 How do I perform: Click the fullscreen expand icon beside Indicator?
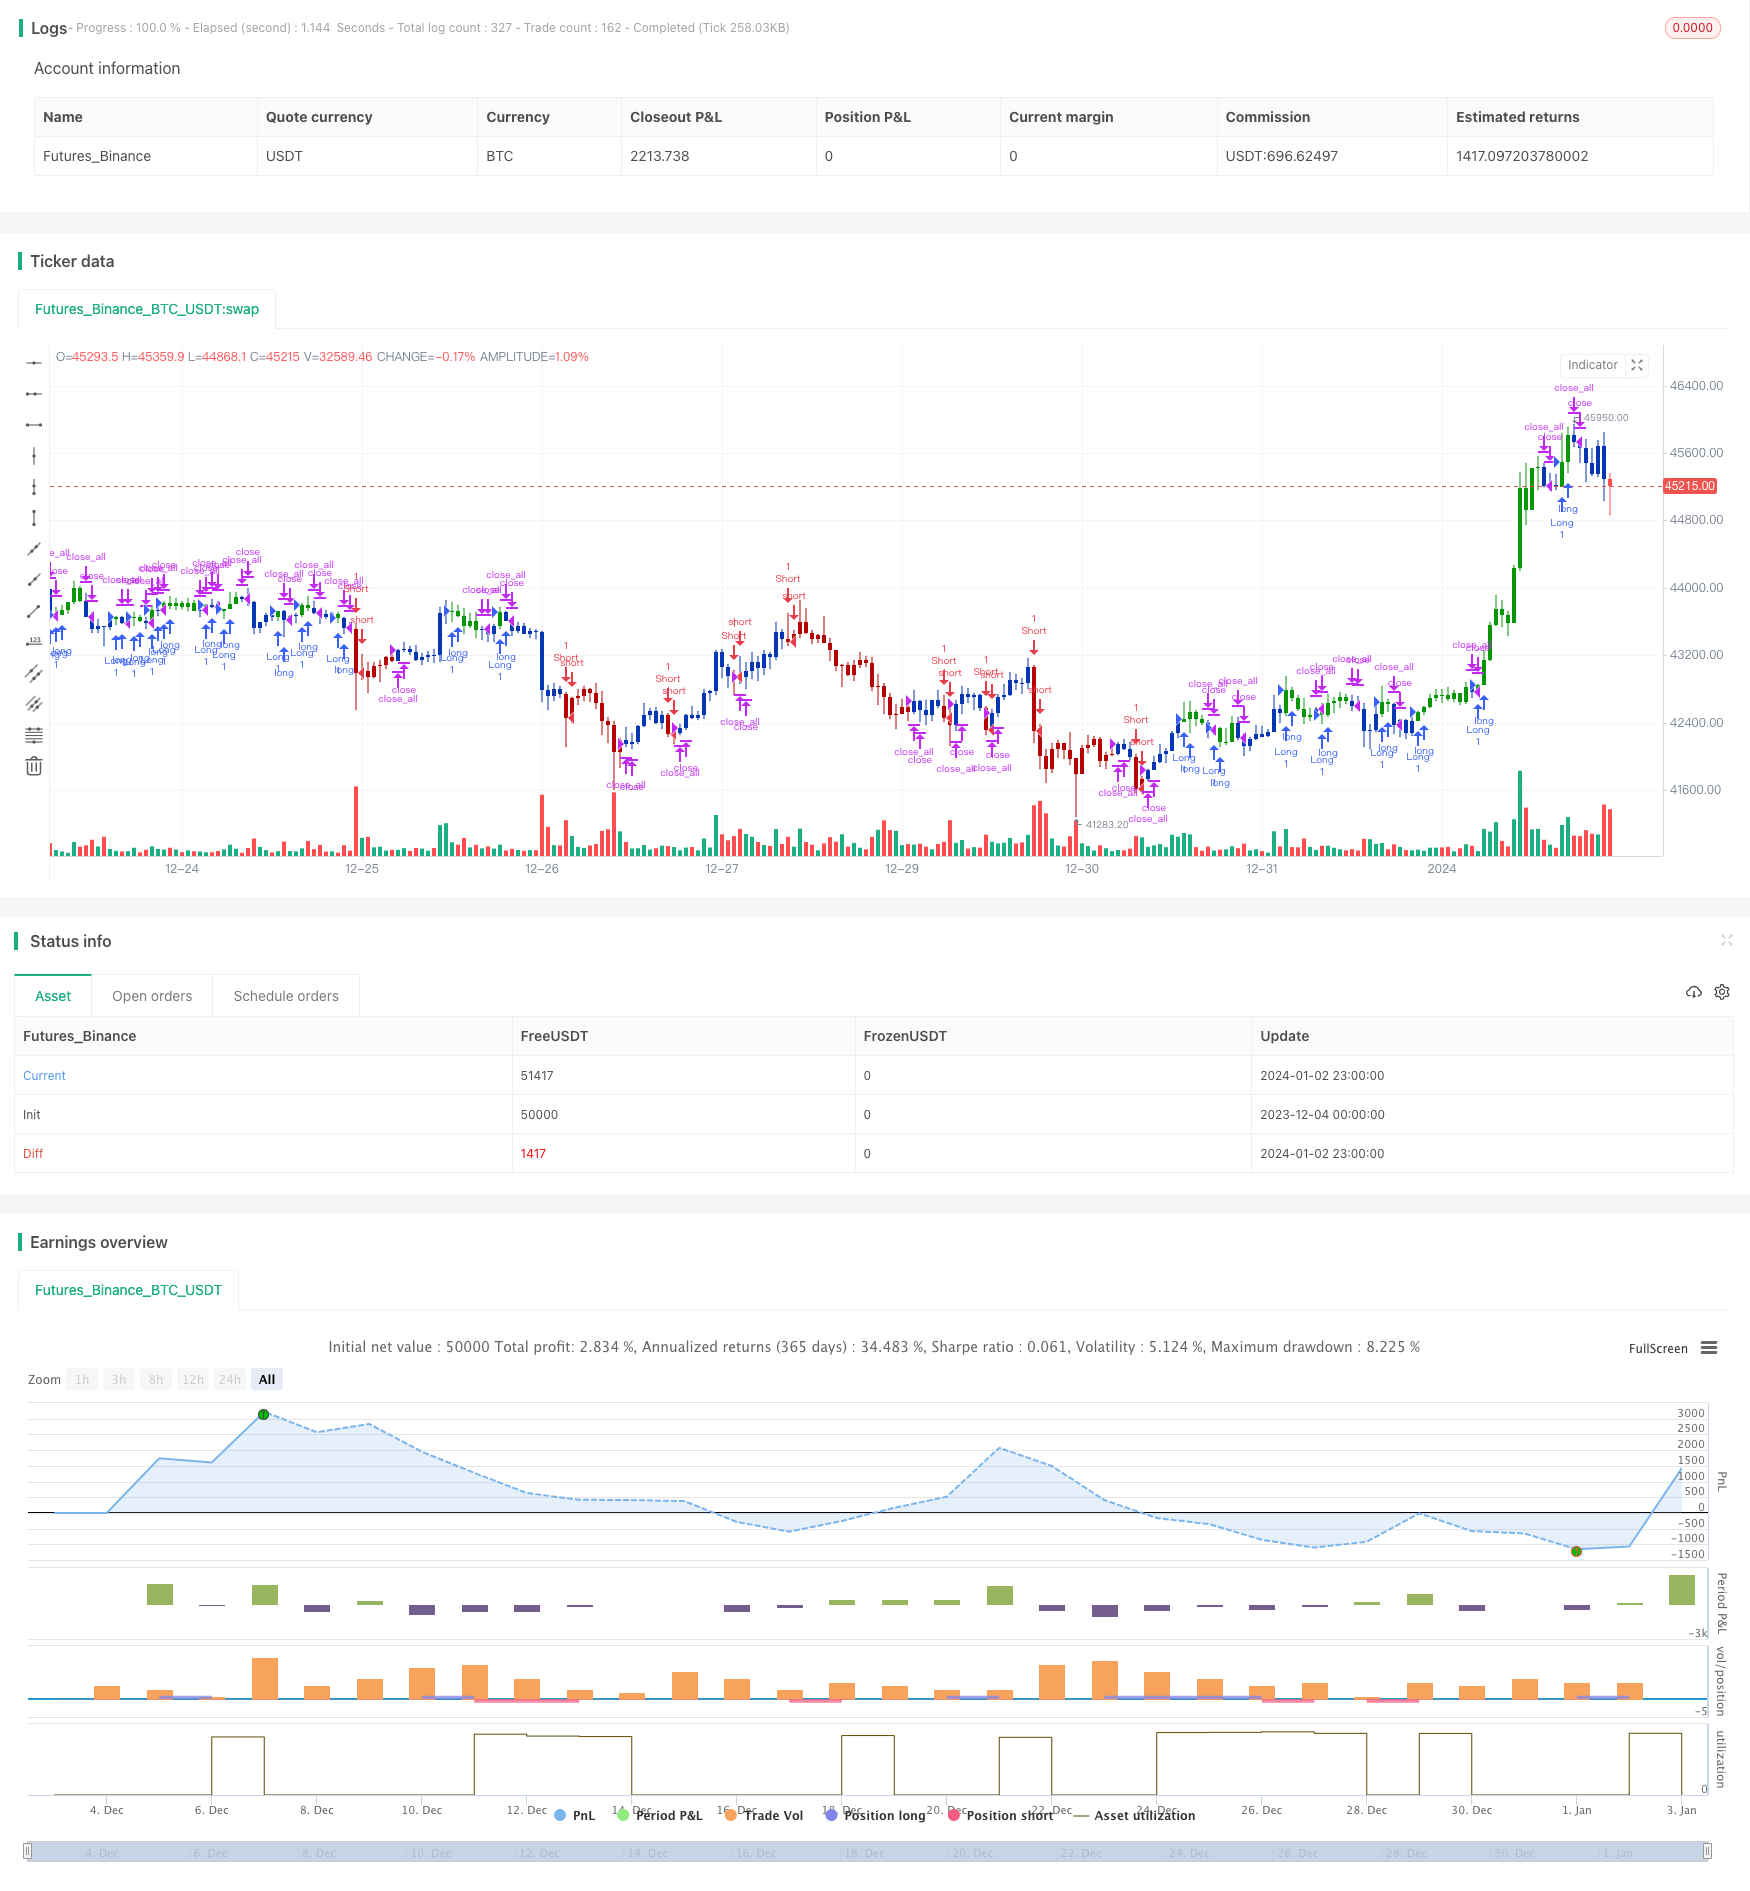[x=1637, y=365]
